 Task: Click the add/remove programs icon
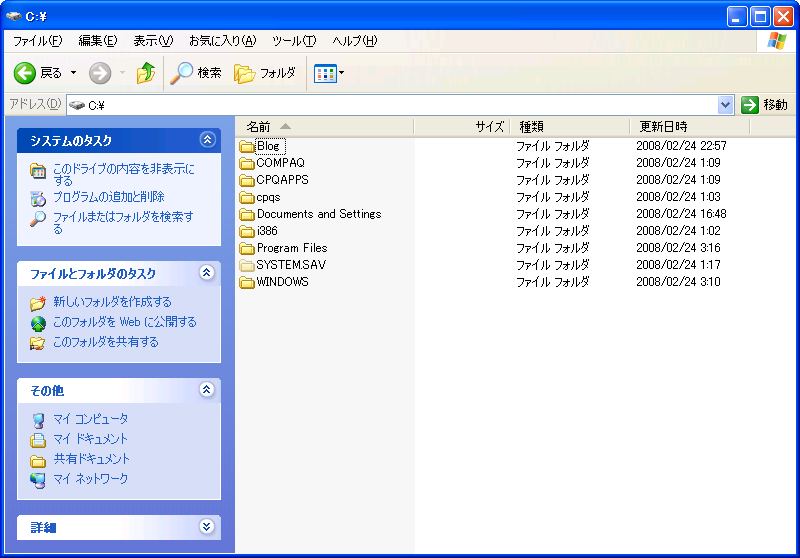38,198
